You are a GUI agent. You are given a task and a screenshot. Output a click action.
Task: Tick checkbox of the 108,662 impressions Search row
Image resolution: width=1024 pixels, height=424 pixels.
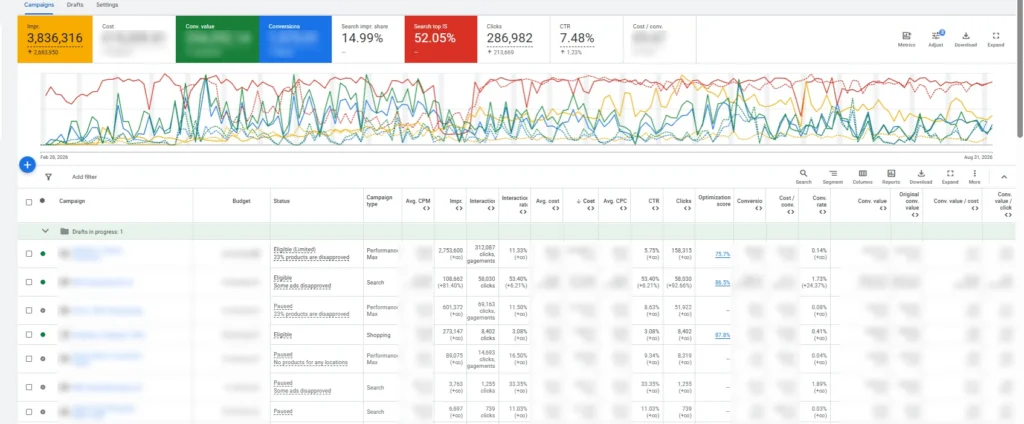[x=29, y=282]
